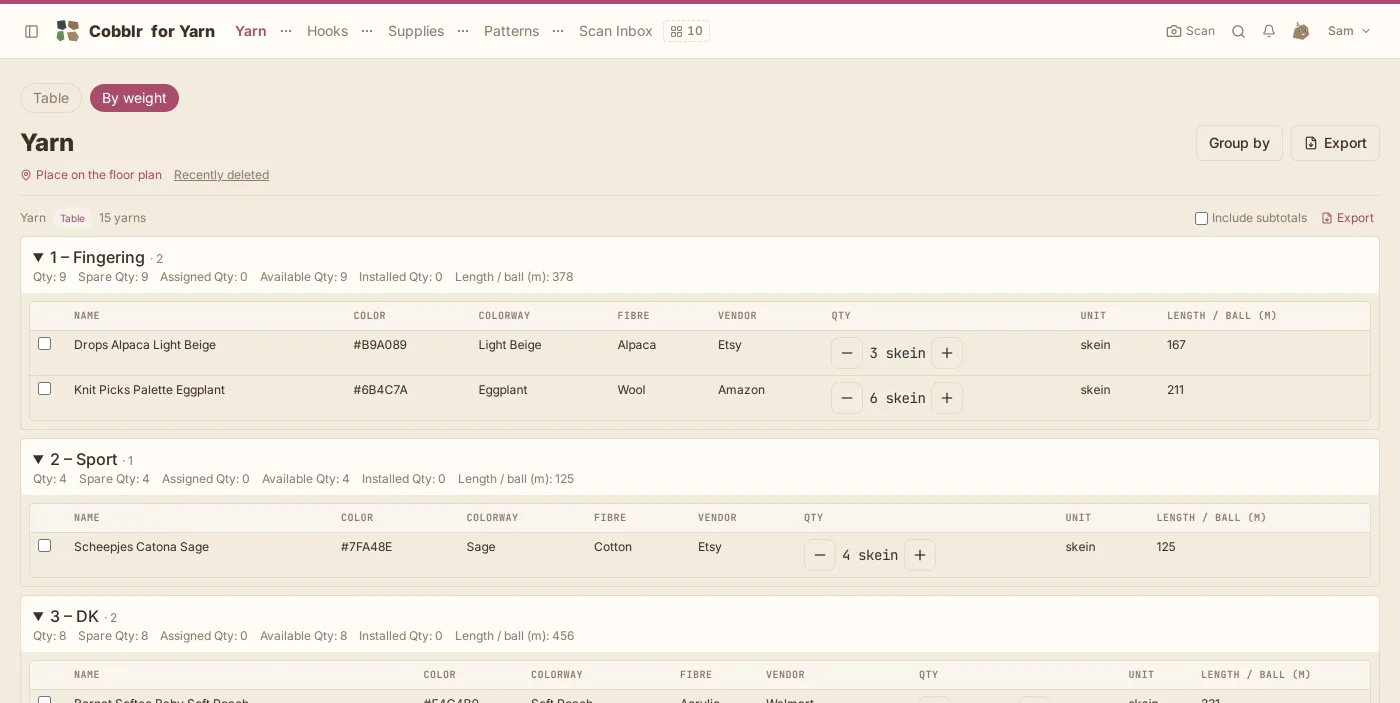1400x703 pixels.
Task: Open the Recently deleted link
Action: tap(221, 175)
